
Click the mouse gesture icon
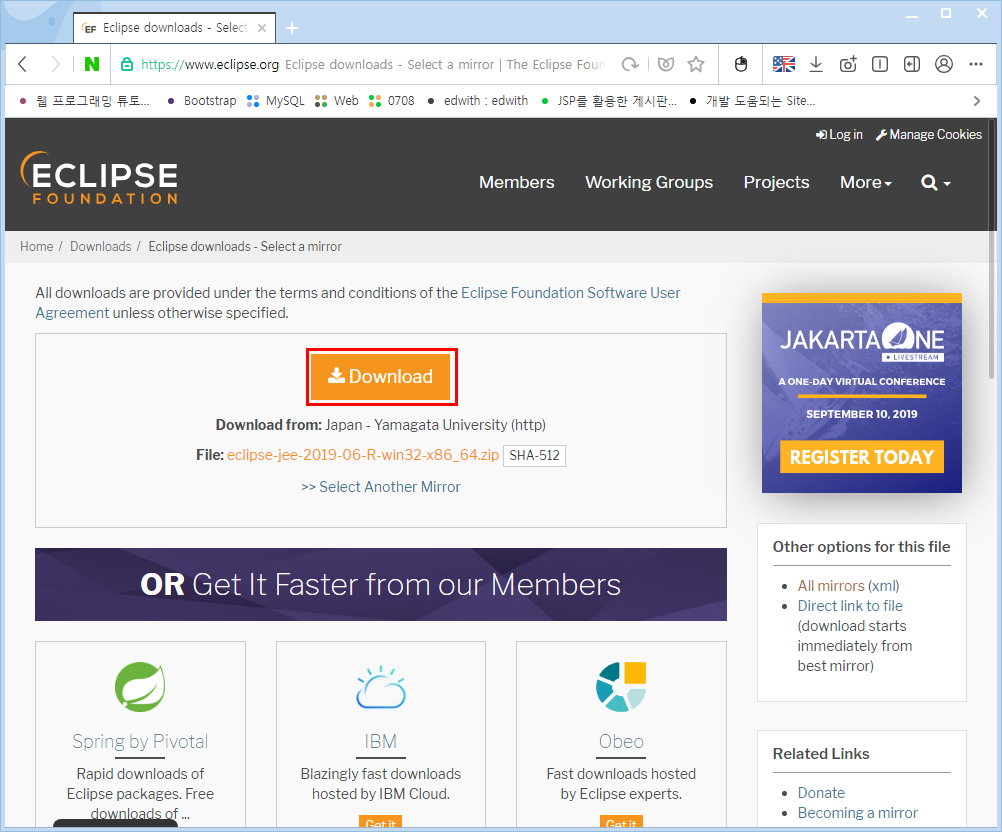pyautogui.click(x=741, y=64)
